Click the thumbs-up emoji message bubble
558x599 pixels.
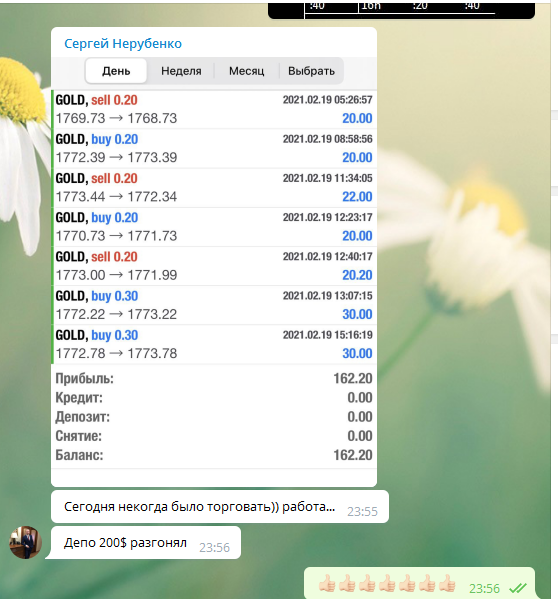tap(419, 584)
